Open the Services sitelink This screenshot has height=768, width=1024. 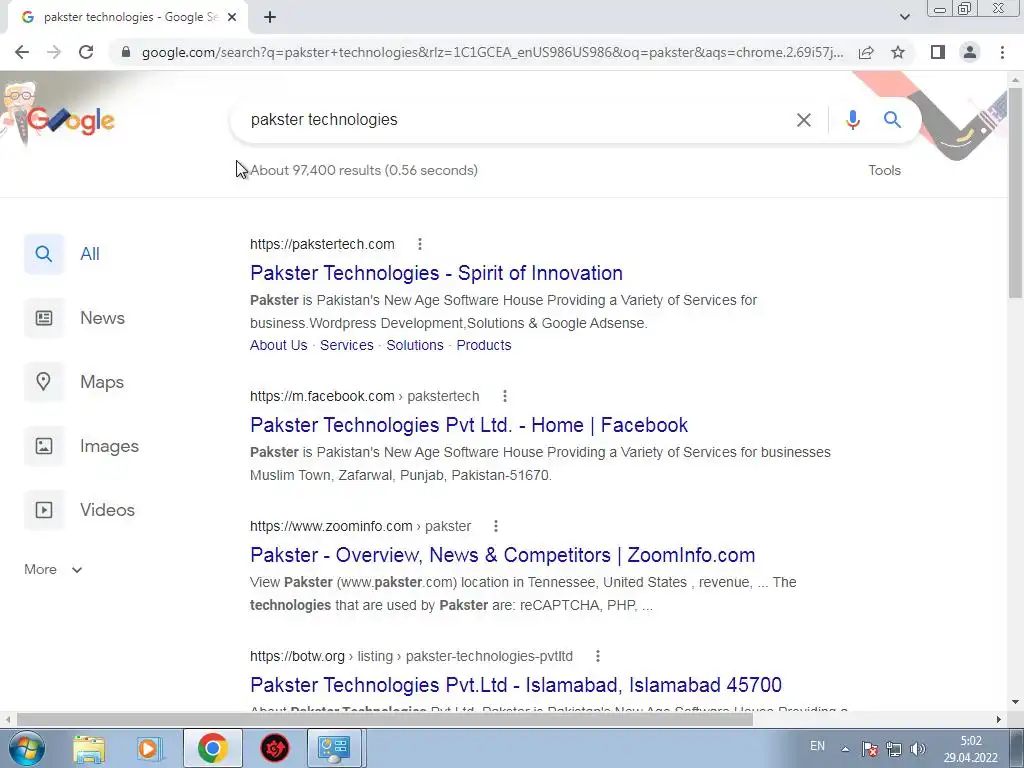[347, 345]
